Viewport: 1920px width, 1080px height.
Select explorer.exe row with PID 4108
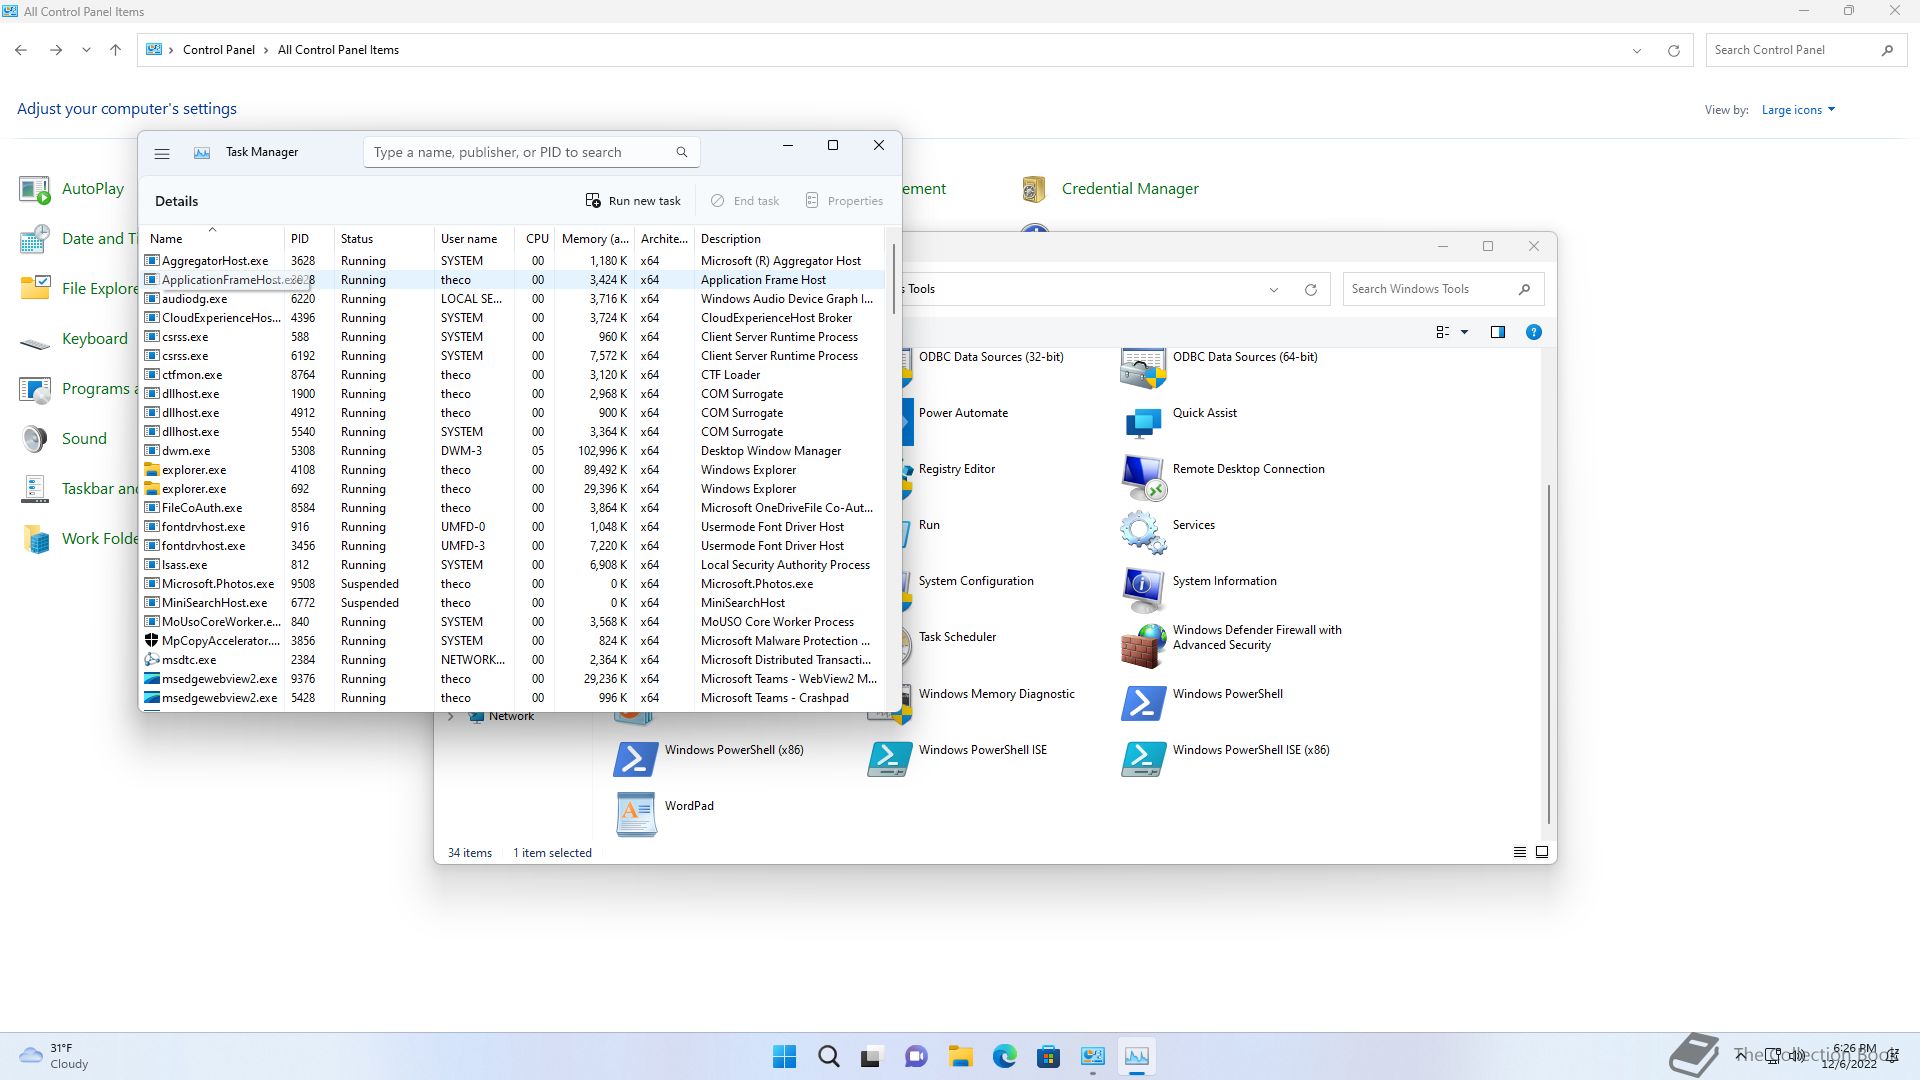click(512, 470)
